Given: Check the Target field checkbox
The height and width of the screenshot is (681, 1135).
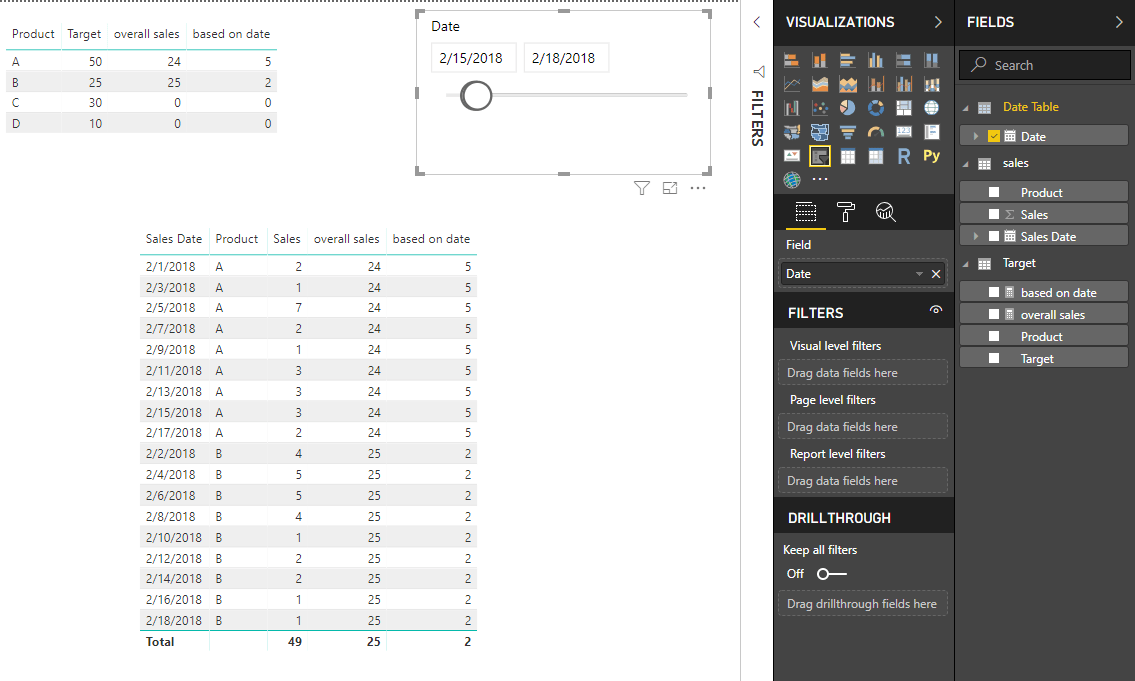Looking at the screenshot, I should tap(994, 358).
